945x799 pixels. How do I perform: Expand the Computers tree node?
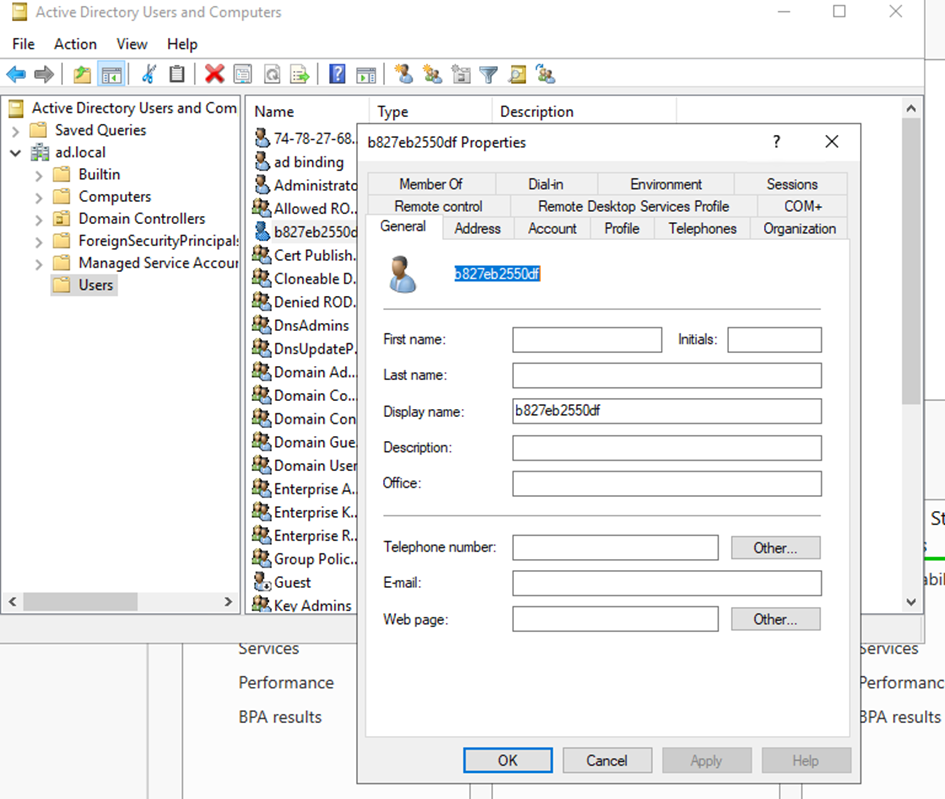38,197
